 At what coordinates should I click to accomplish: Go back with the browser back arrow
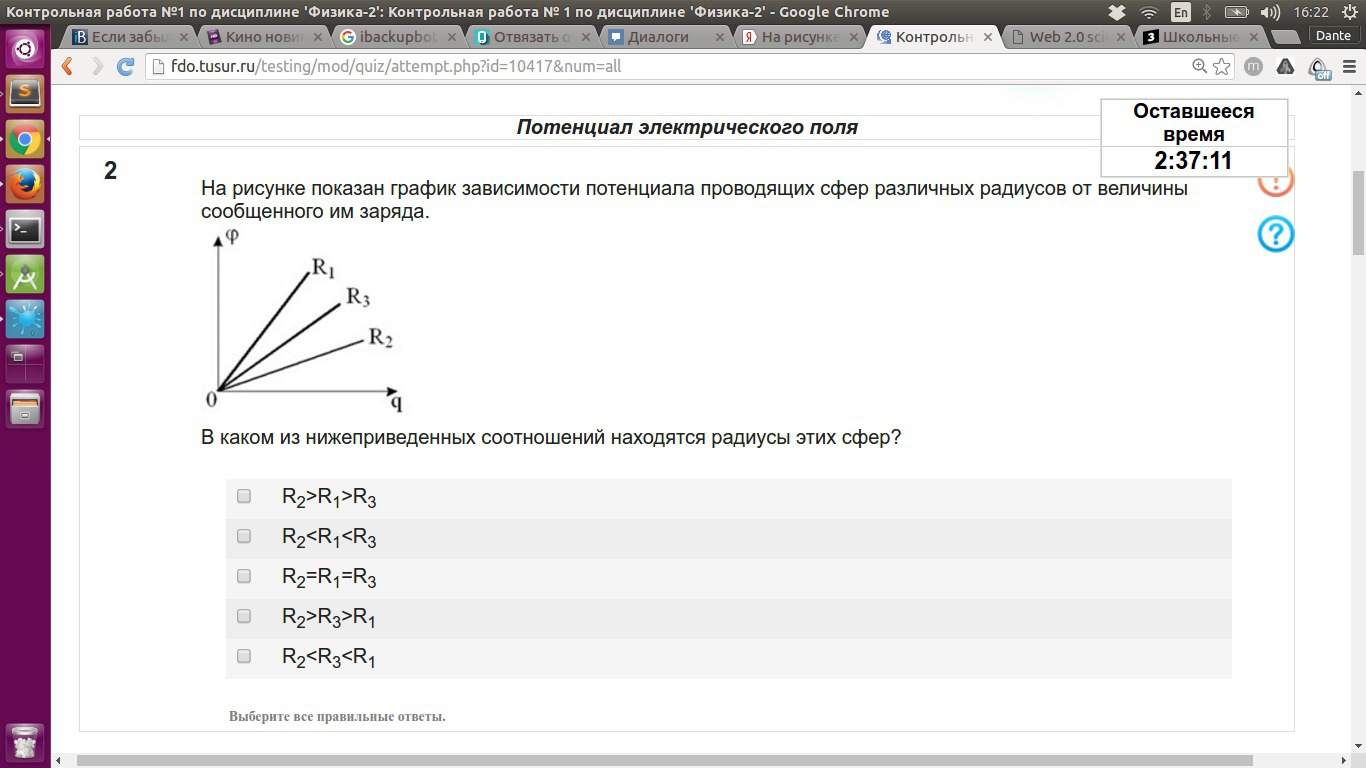(68, 66)
